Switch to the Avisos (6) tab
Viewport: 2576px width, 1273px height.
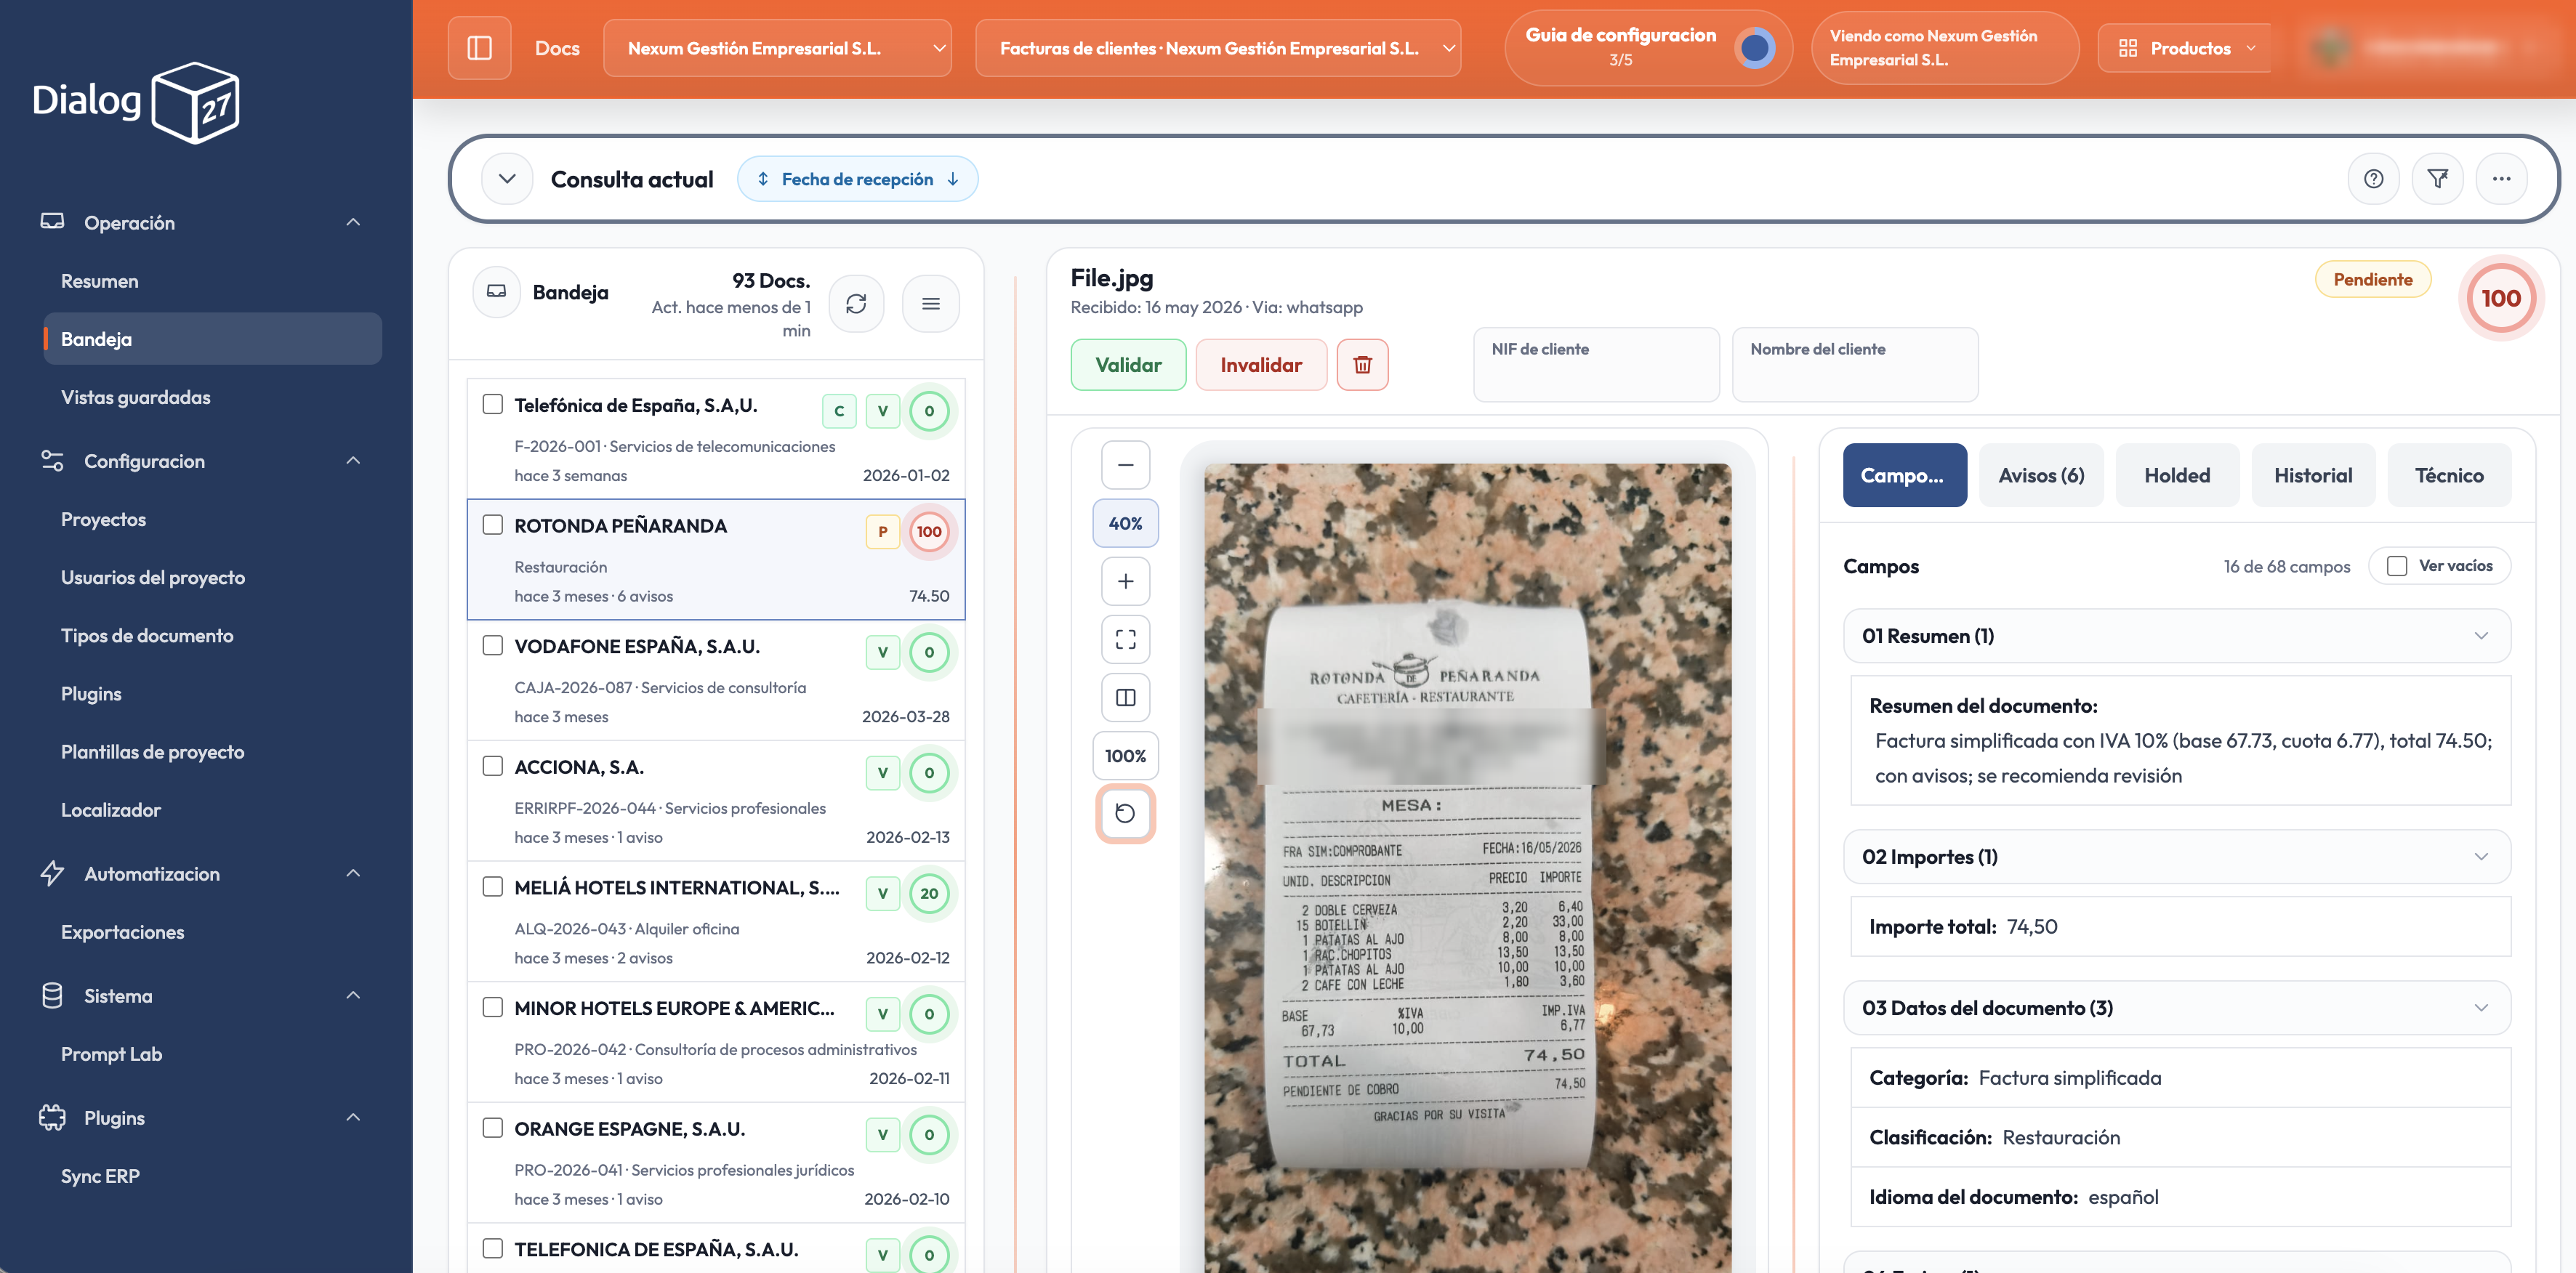click(x=2040, y=475)
